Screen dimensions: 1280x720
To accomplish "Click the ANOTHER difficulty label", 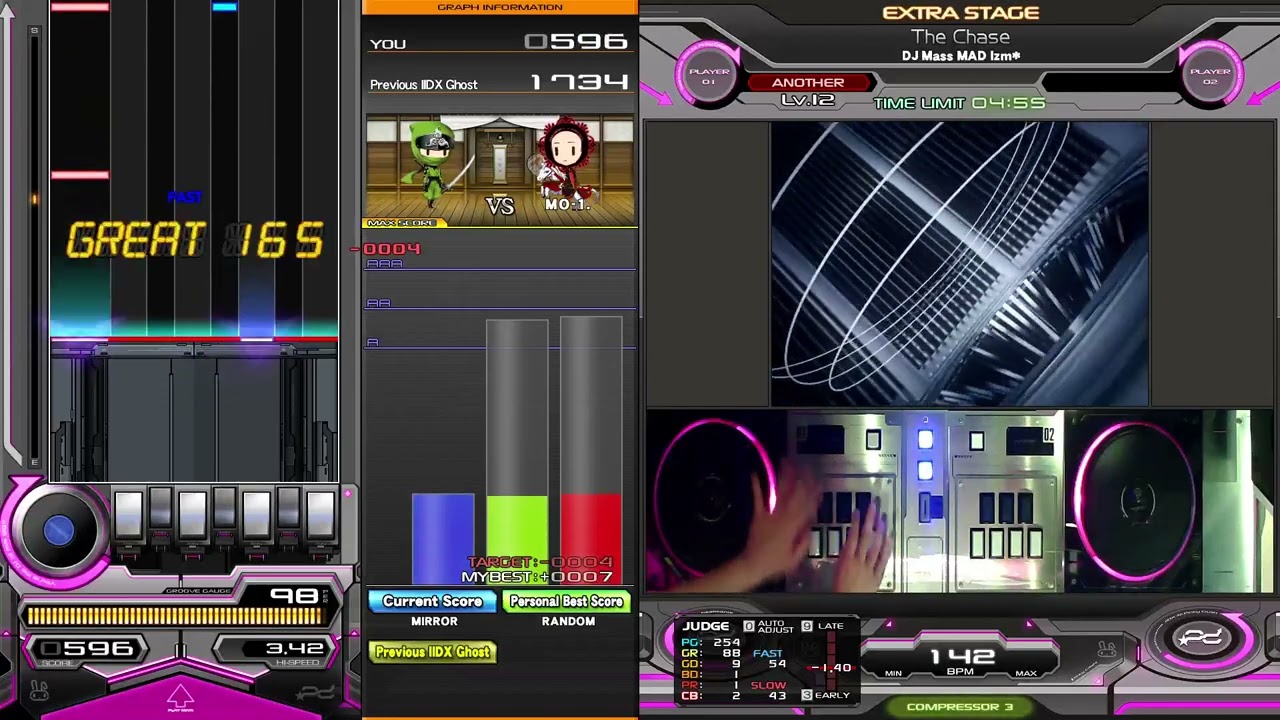I will 808,83.
